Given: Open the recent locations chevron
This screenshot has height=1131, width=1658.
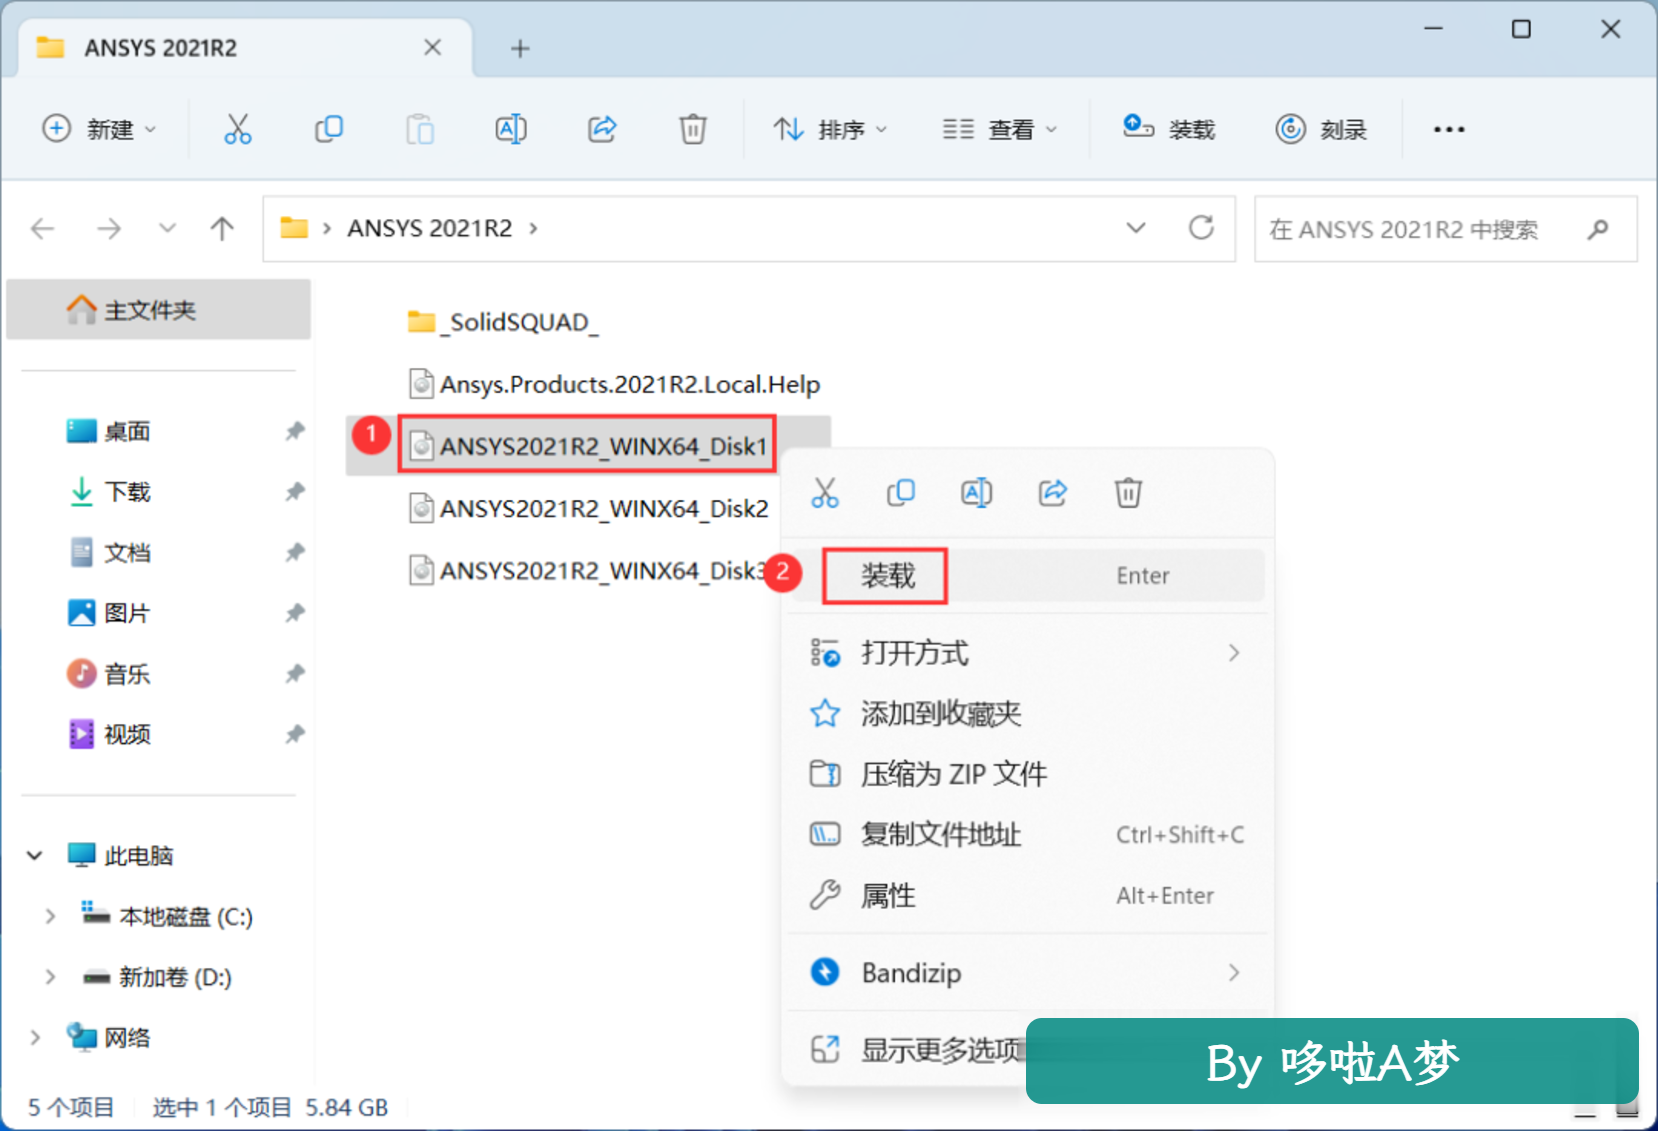Looking at the screenshot, I should pos(167,229).
